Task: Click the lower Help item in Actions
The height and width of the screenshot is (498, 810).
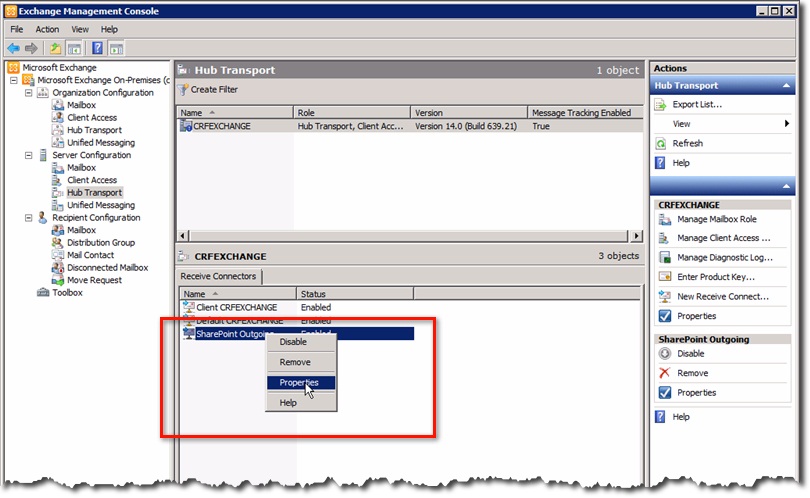Action: pos(681,417)
